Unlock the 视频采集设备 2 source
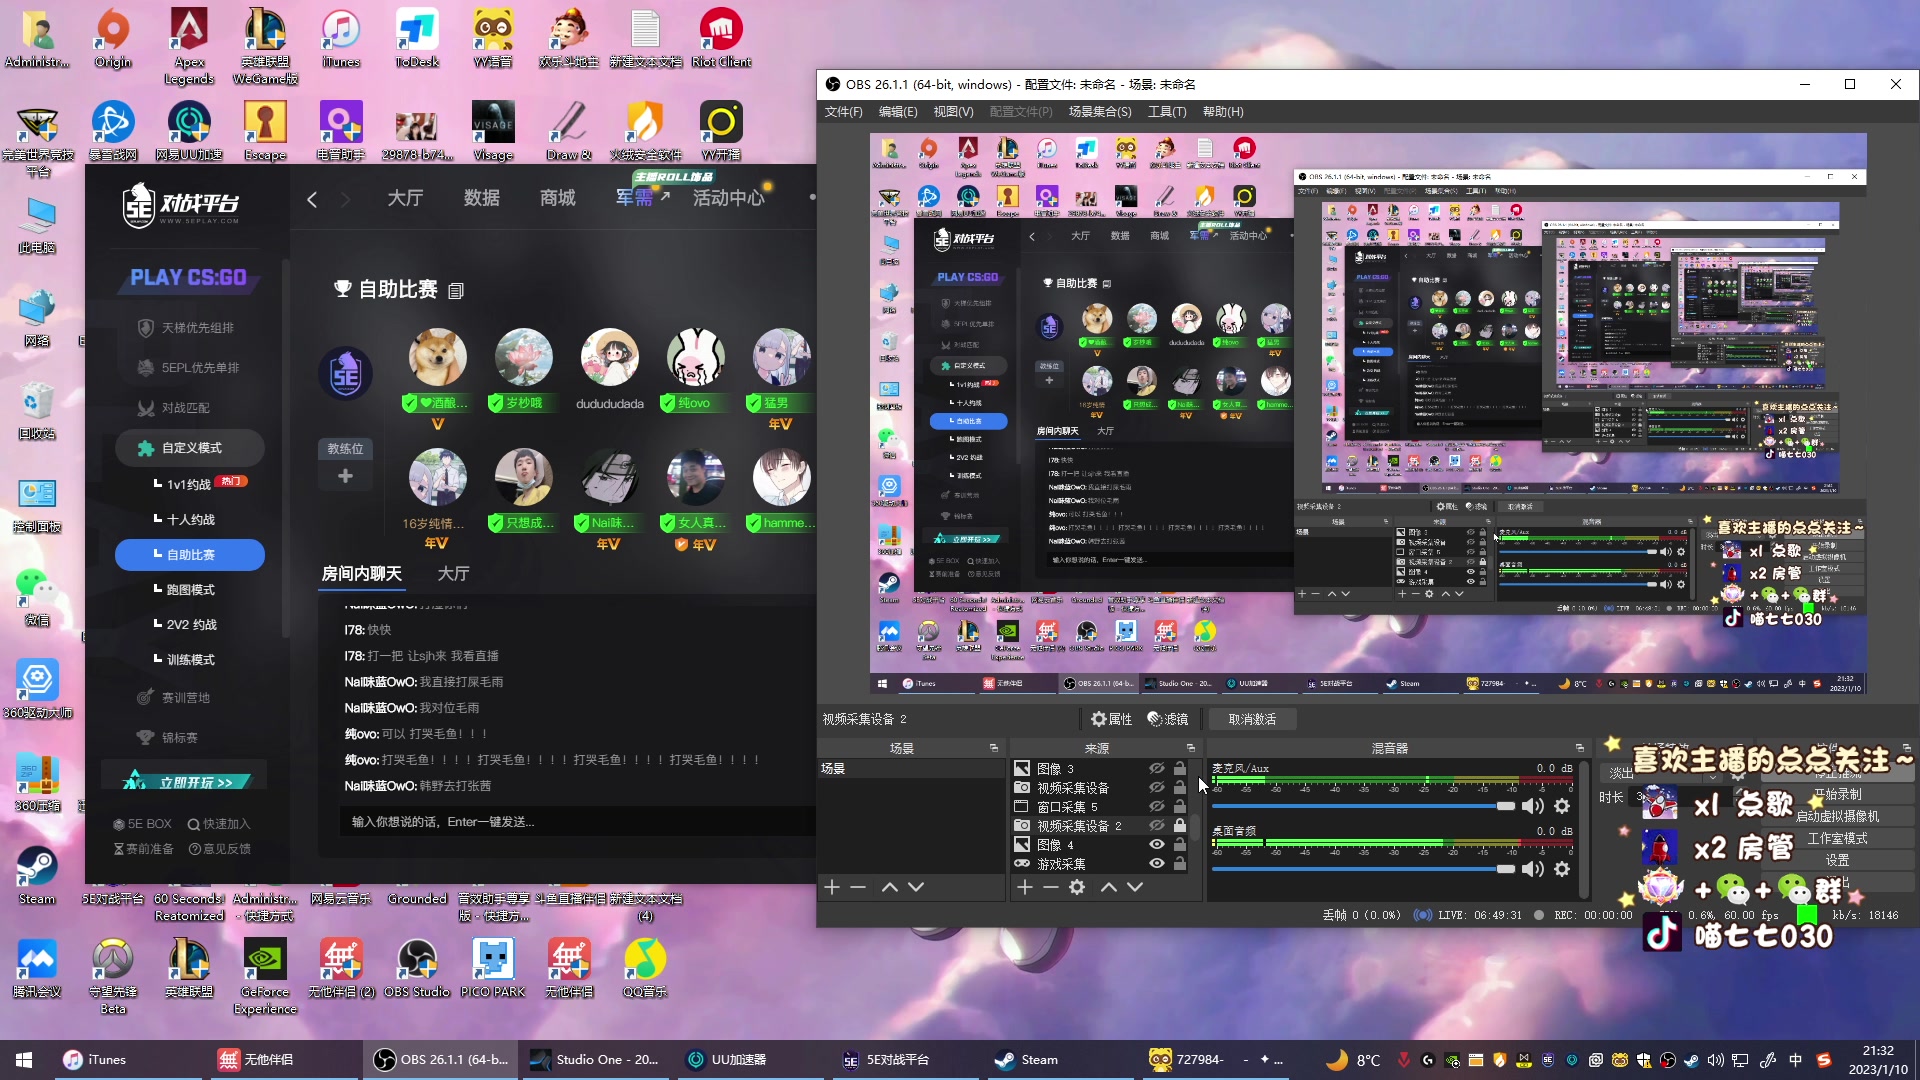The image size is (1920, 1080). (1180, 826)
